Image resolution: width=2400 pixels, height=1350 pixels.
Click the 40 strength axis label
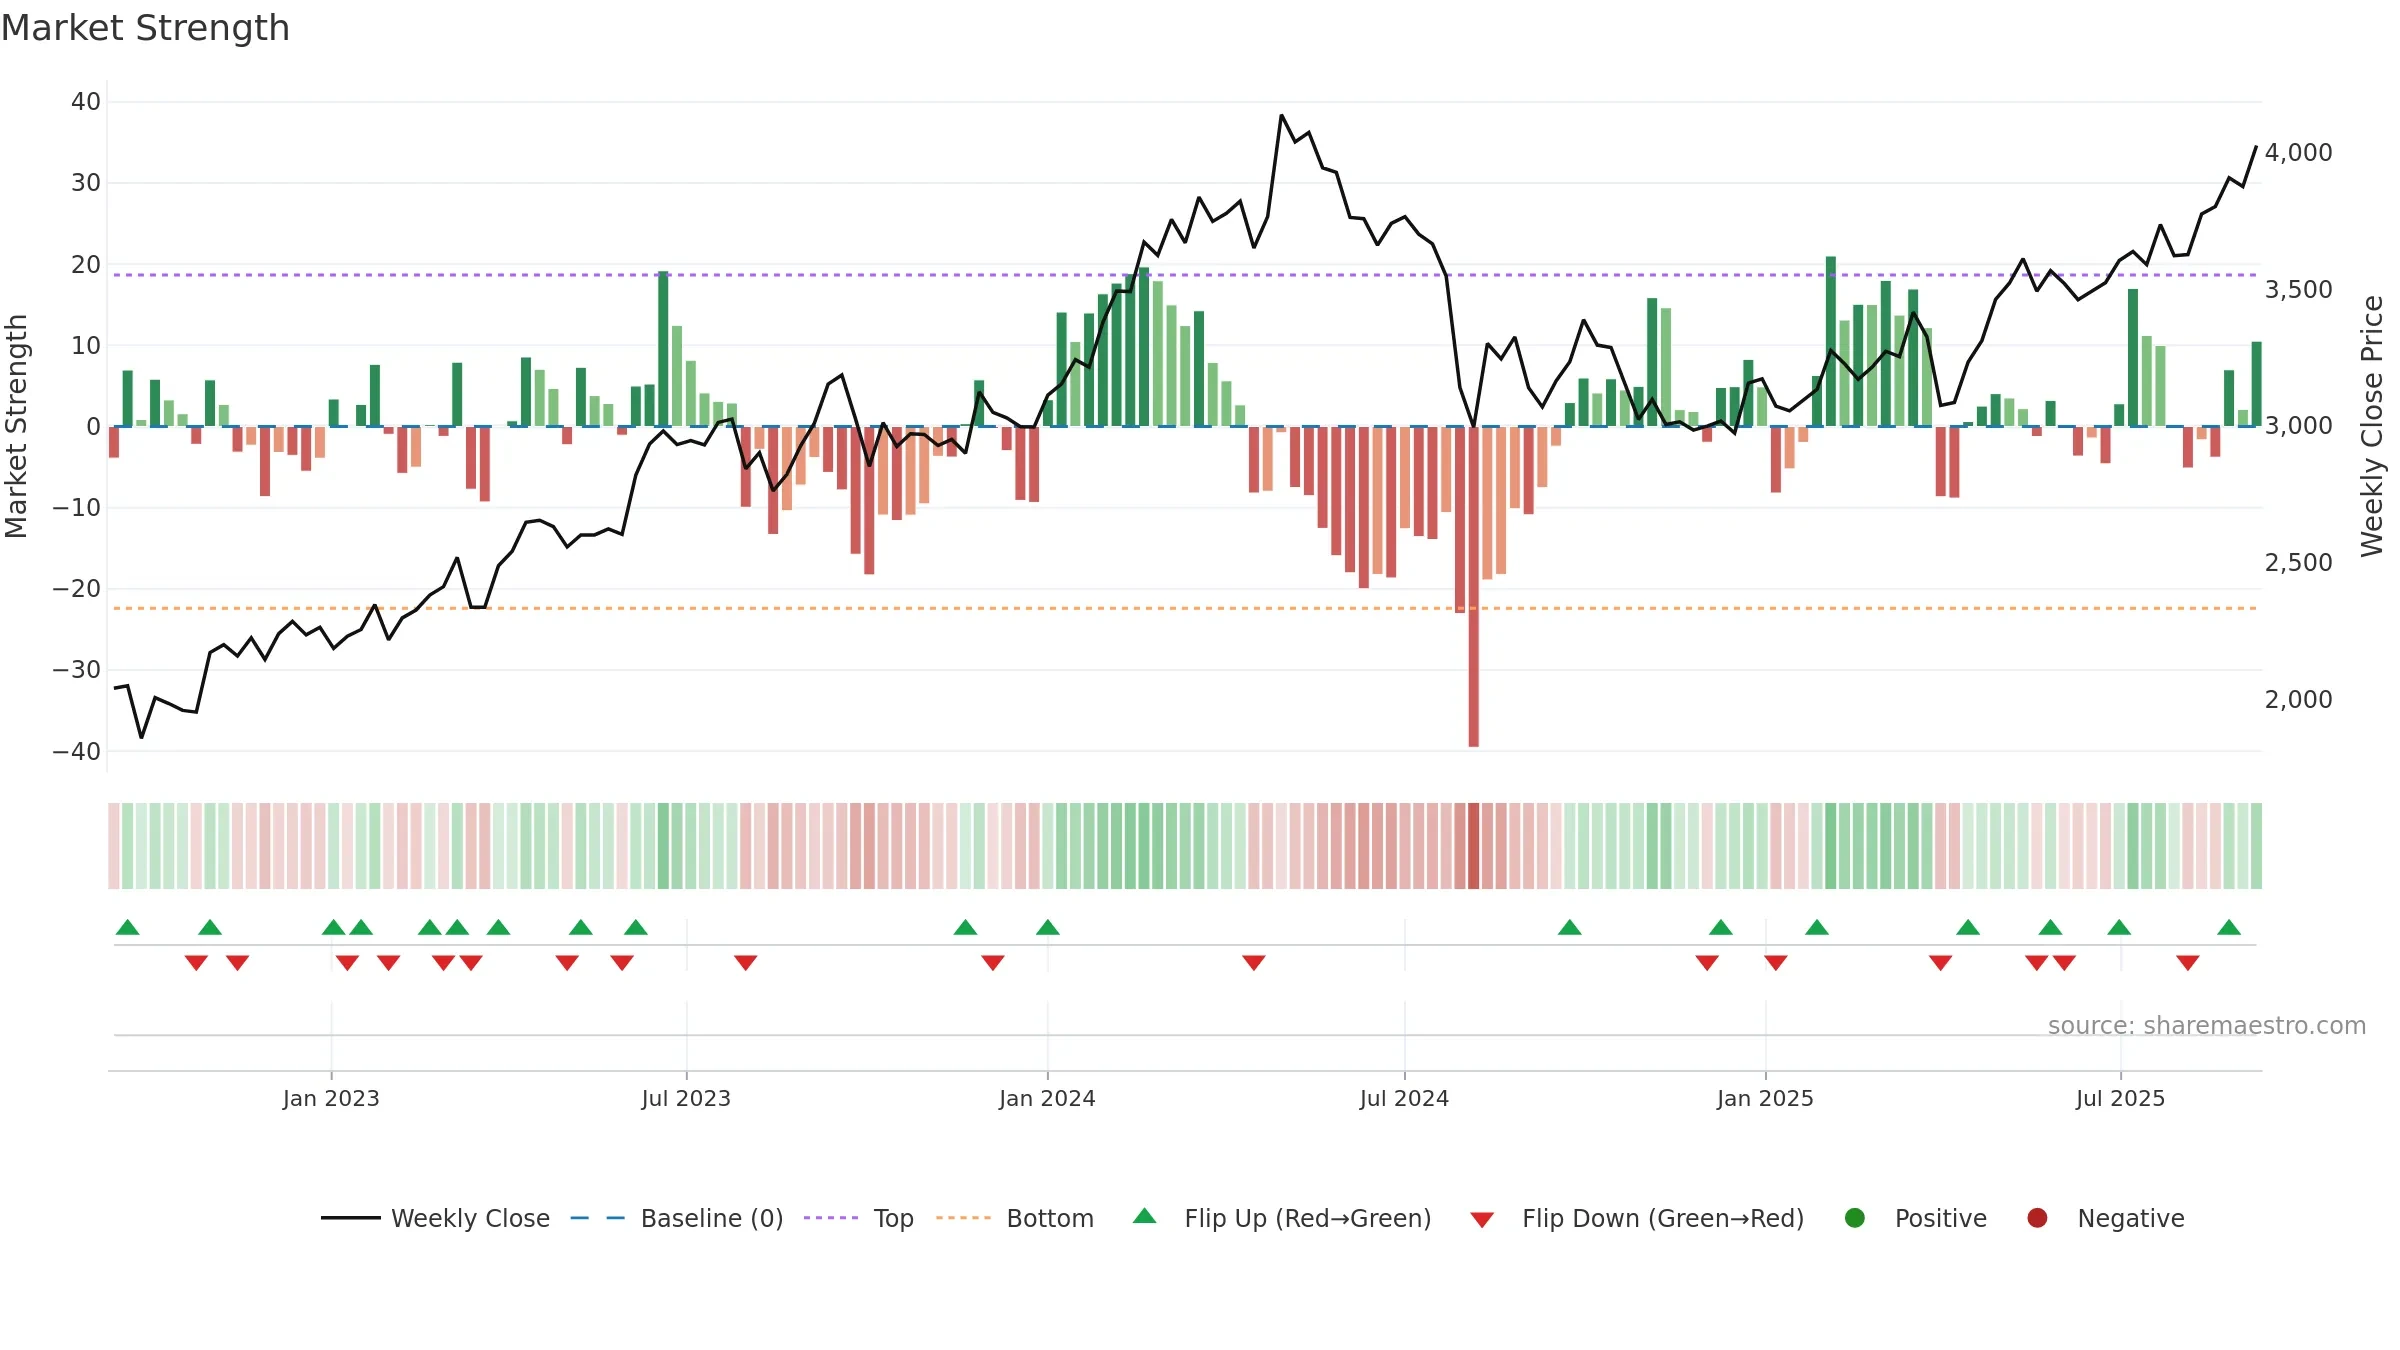86,102
